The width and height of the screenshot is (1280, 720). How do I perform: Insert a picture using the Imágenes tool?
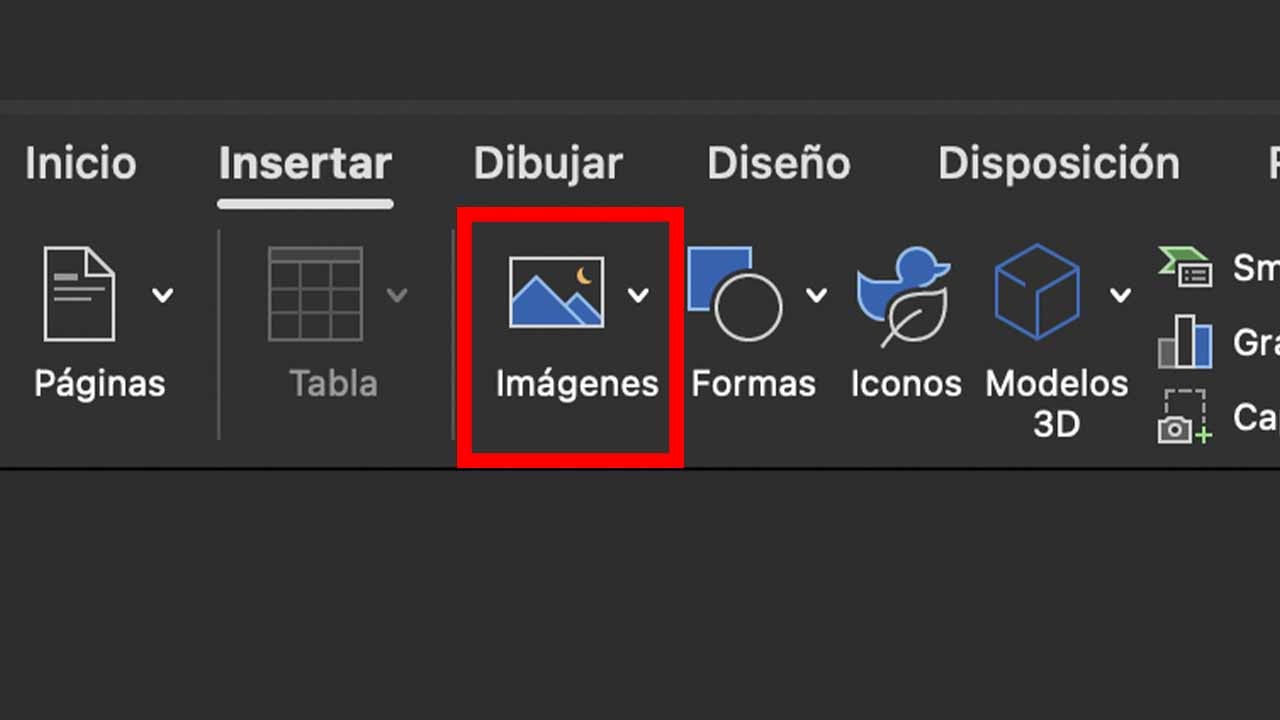click(556, 292)
